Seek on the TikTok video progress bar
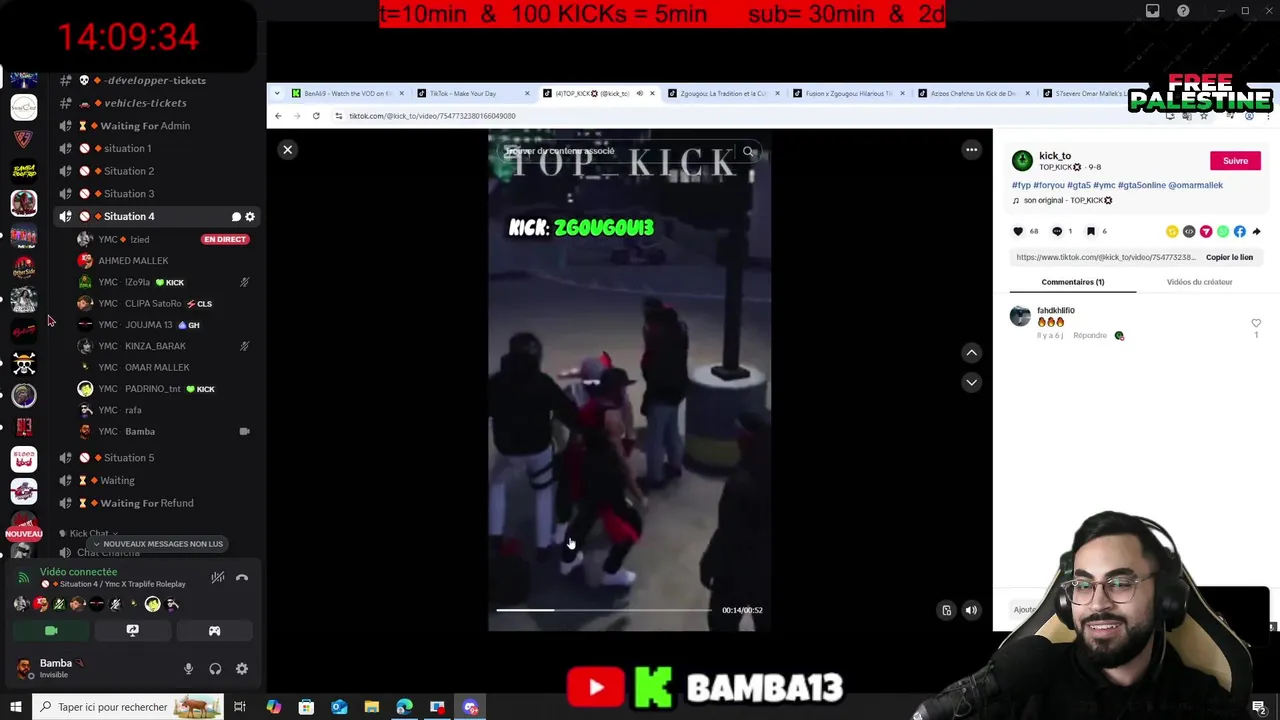 tap(603, 610)
